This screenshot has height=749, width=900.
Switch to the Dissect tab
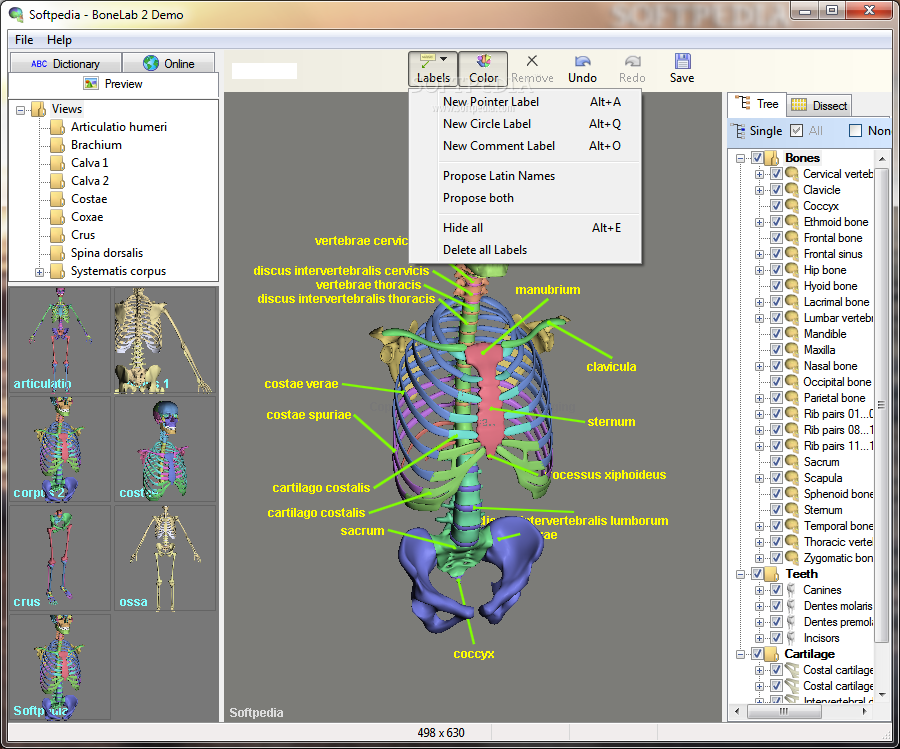coord(819,105)
